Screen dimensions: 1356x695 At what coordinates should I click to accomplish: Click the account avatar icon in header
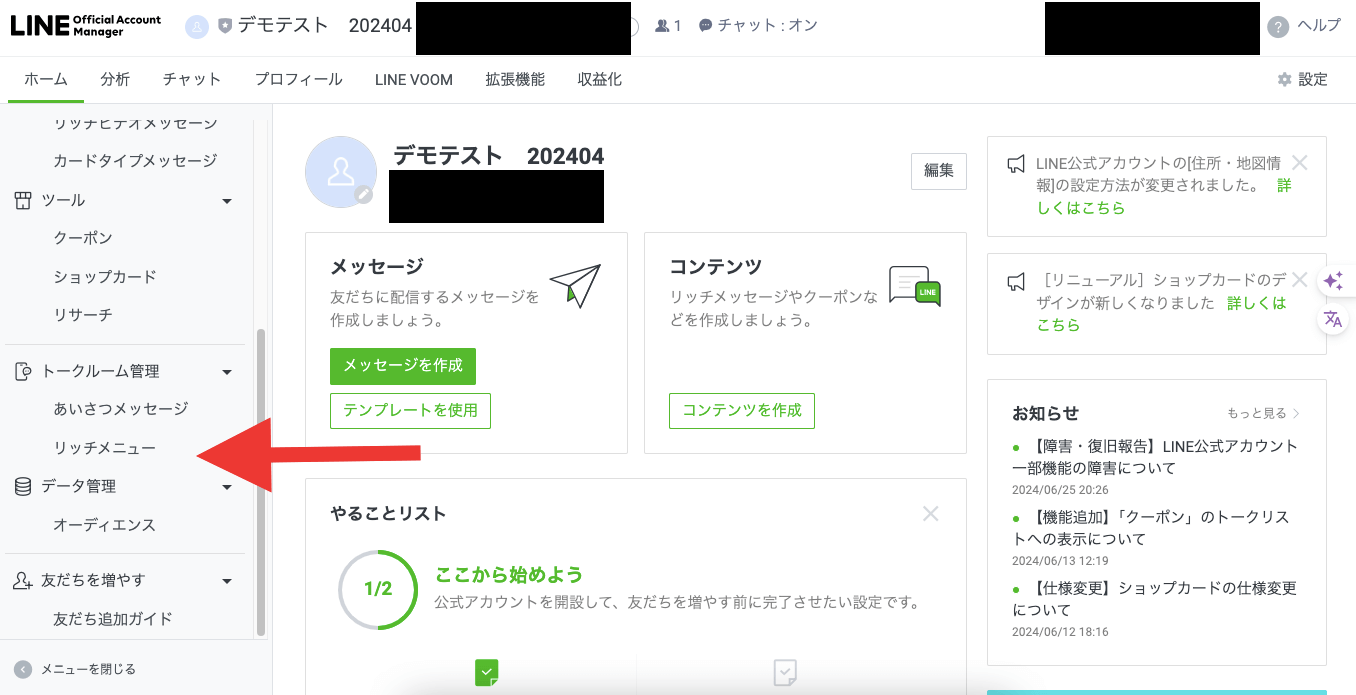click(x=196, y=27)
